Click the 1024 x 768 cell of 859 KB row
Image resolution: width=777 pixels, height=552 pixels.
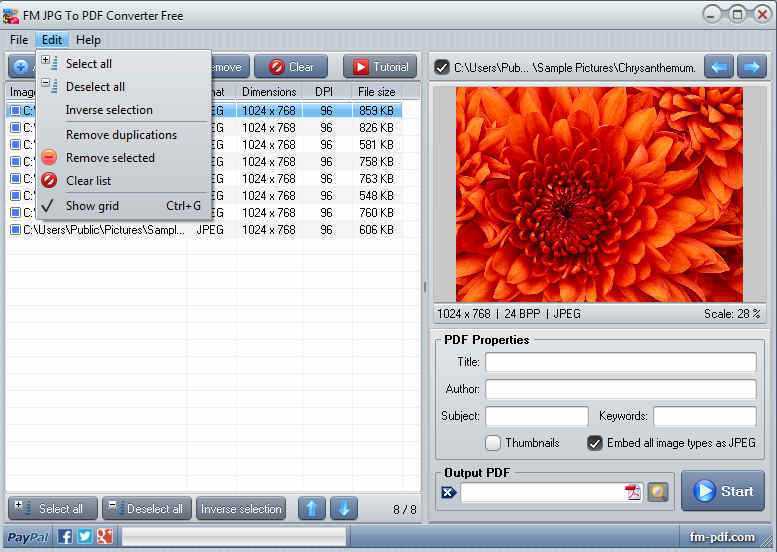pos(269,110)
